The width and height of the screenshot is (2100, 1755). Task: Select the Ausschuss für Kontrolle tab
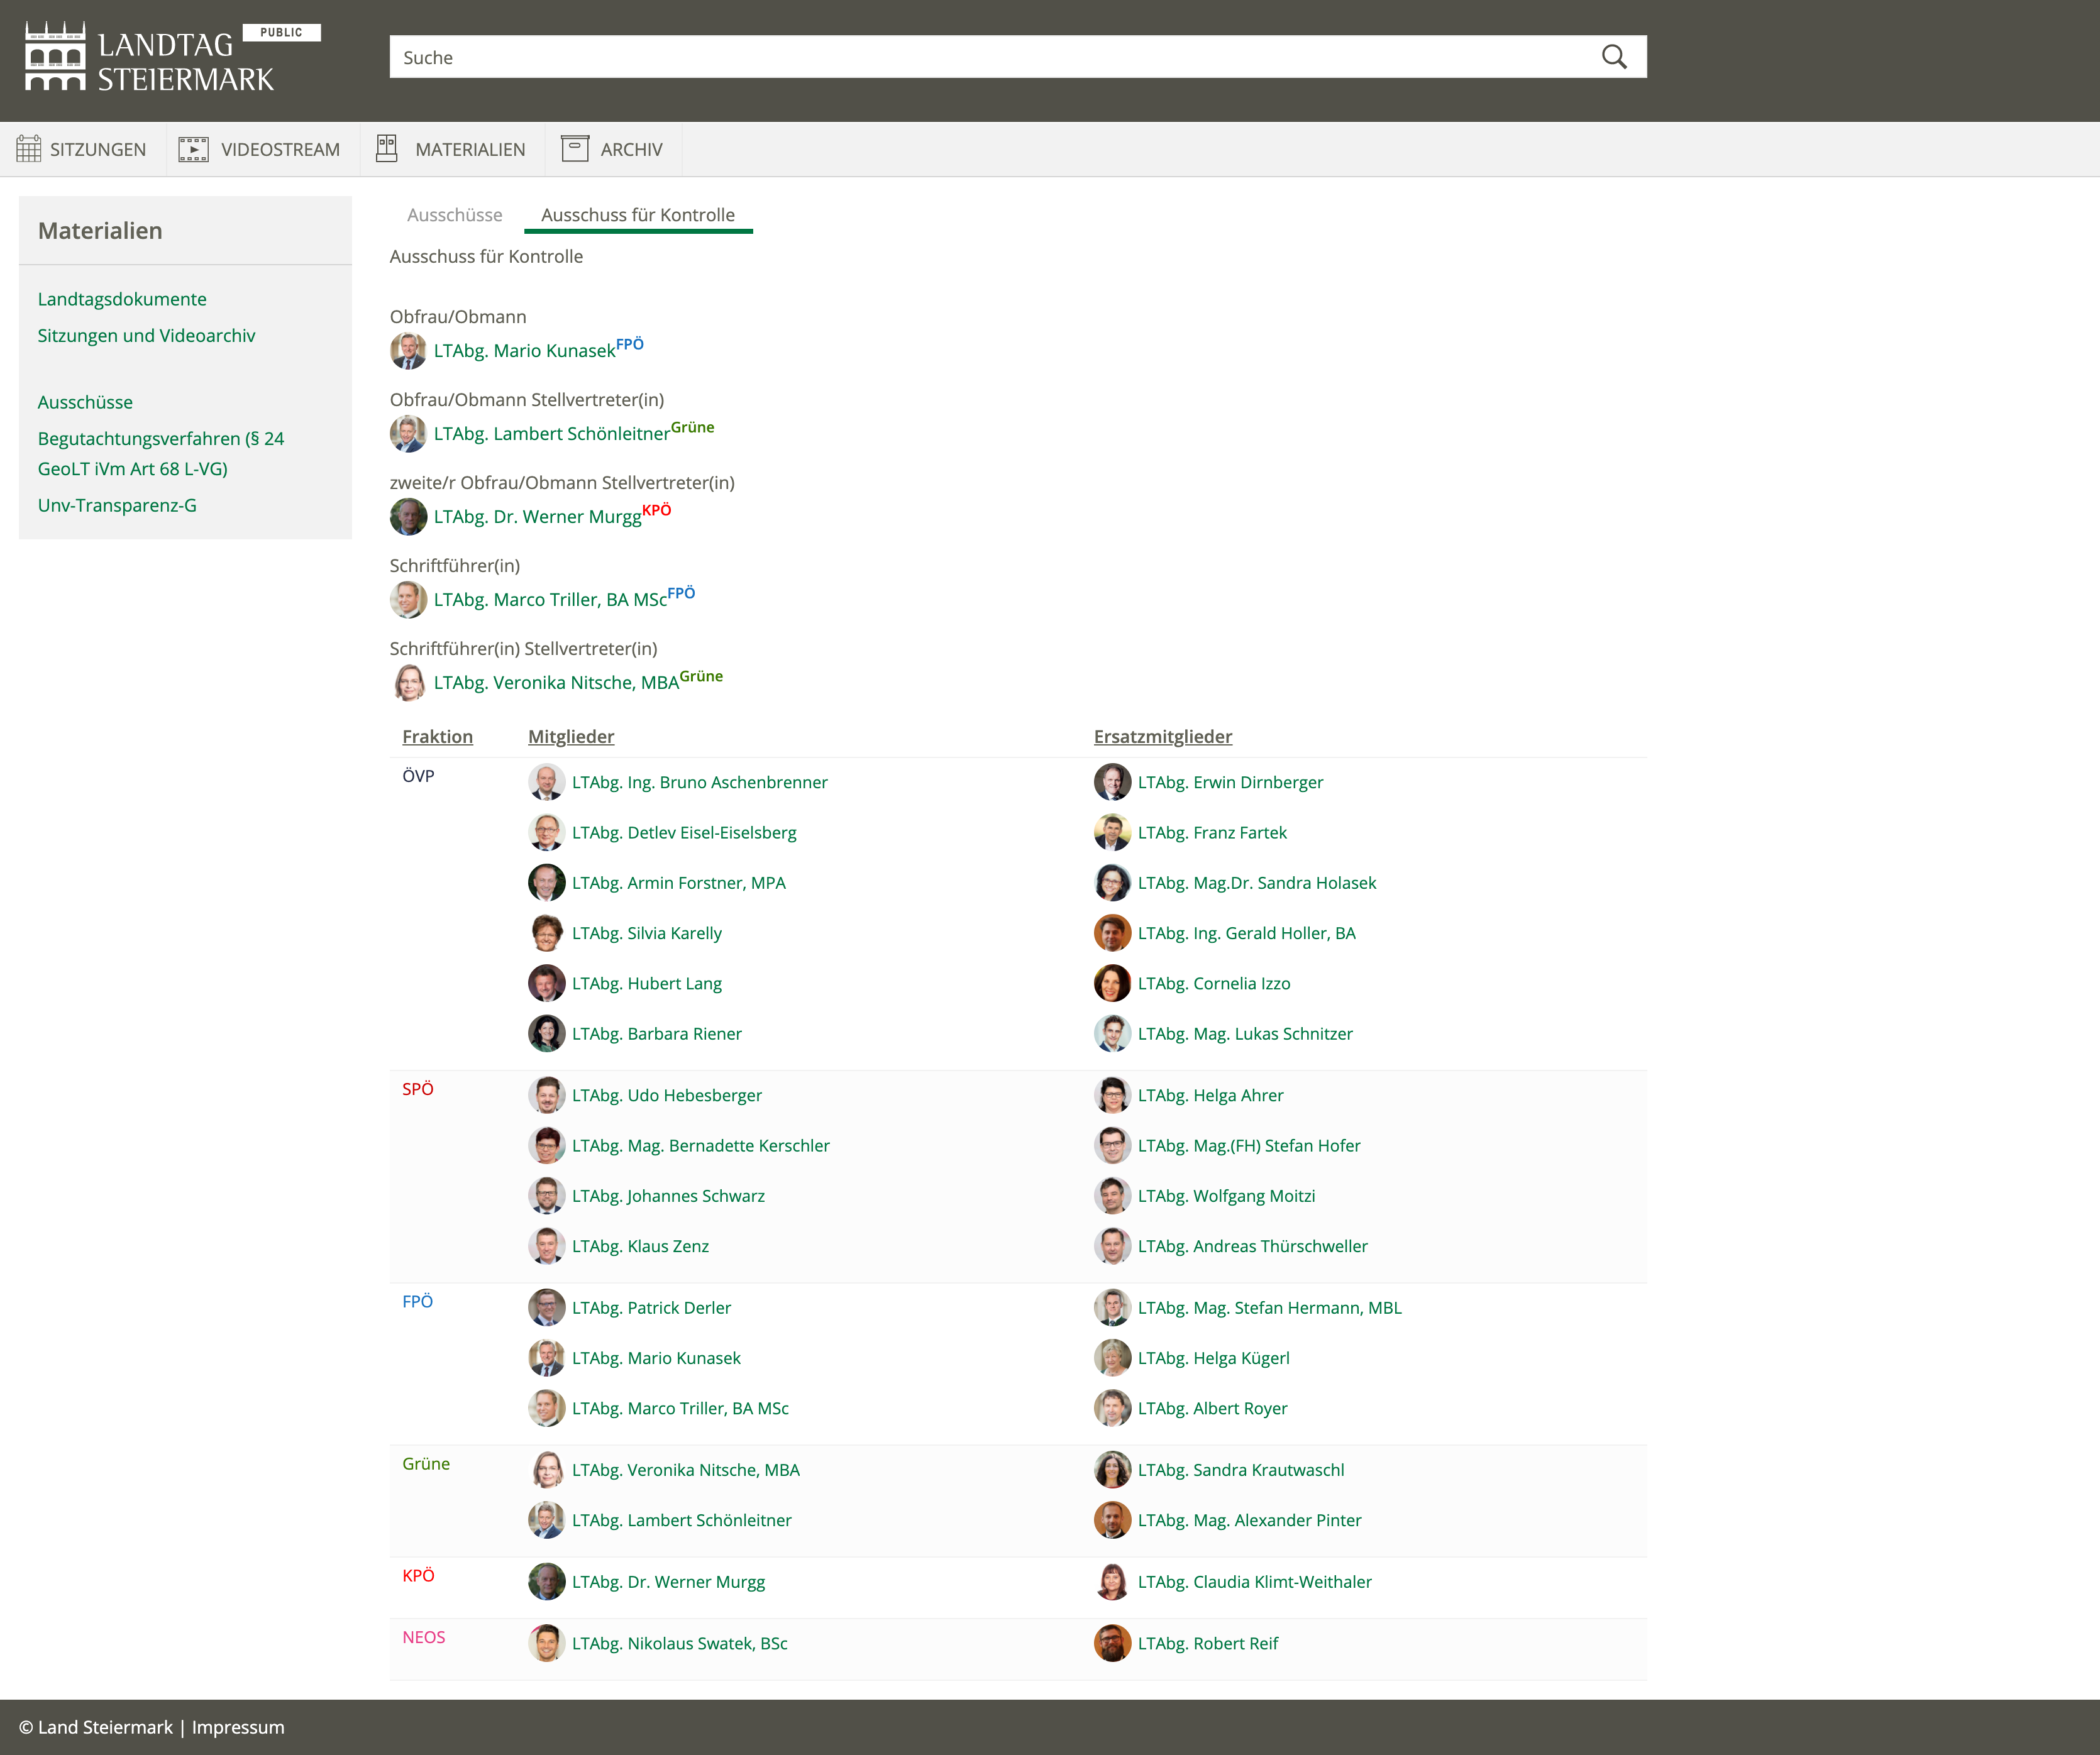[x=638, y=215]
